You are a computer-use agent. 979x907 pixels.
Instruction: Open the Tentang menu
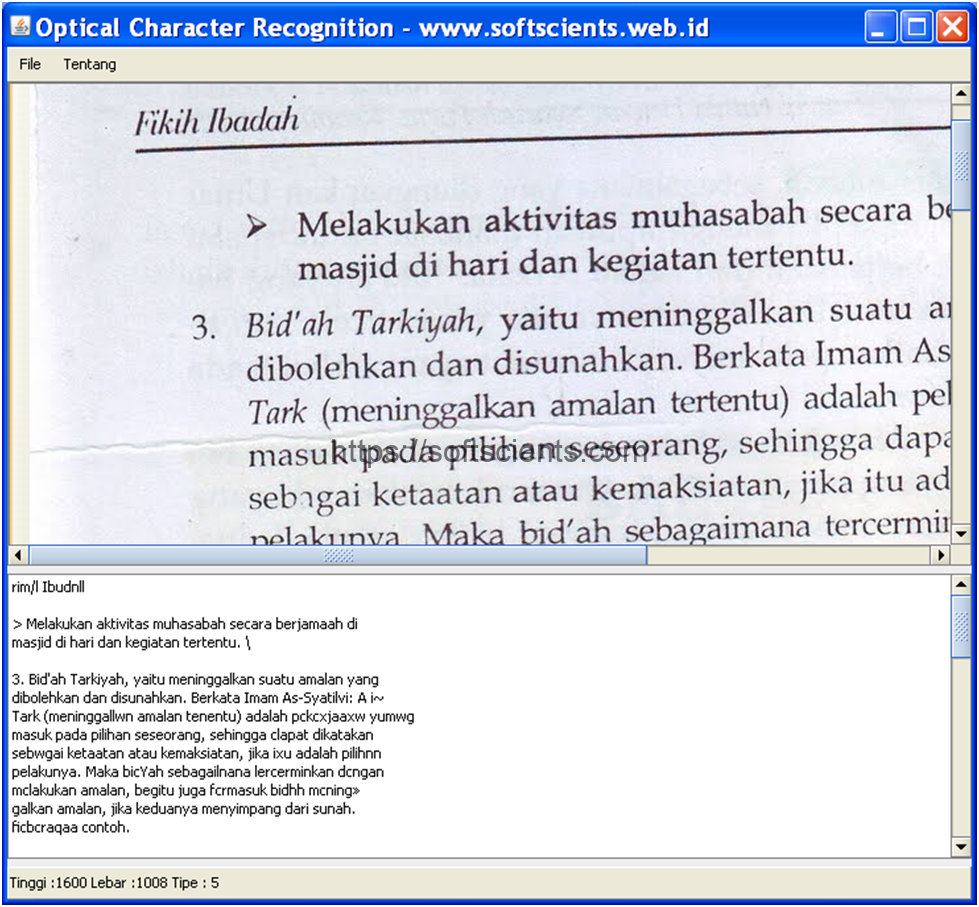[89, 64]
